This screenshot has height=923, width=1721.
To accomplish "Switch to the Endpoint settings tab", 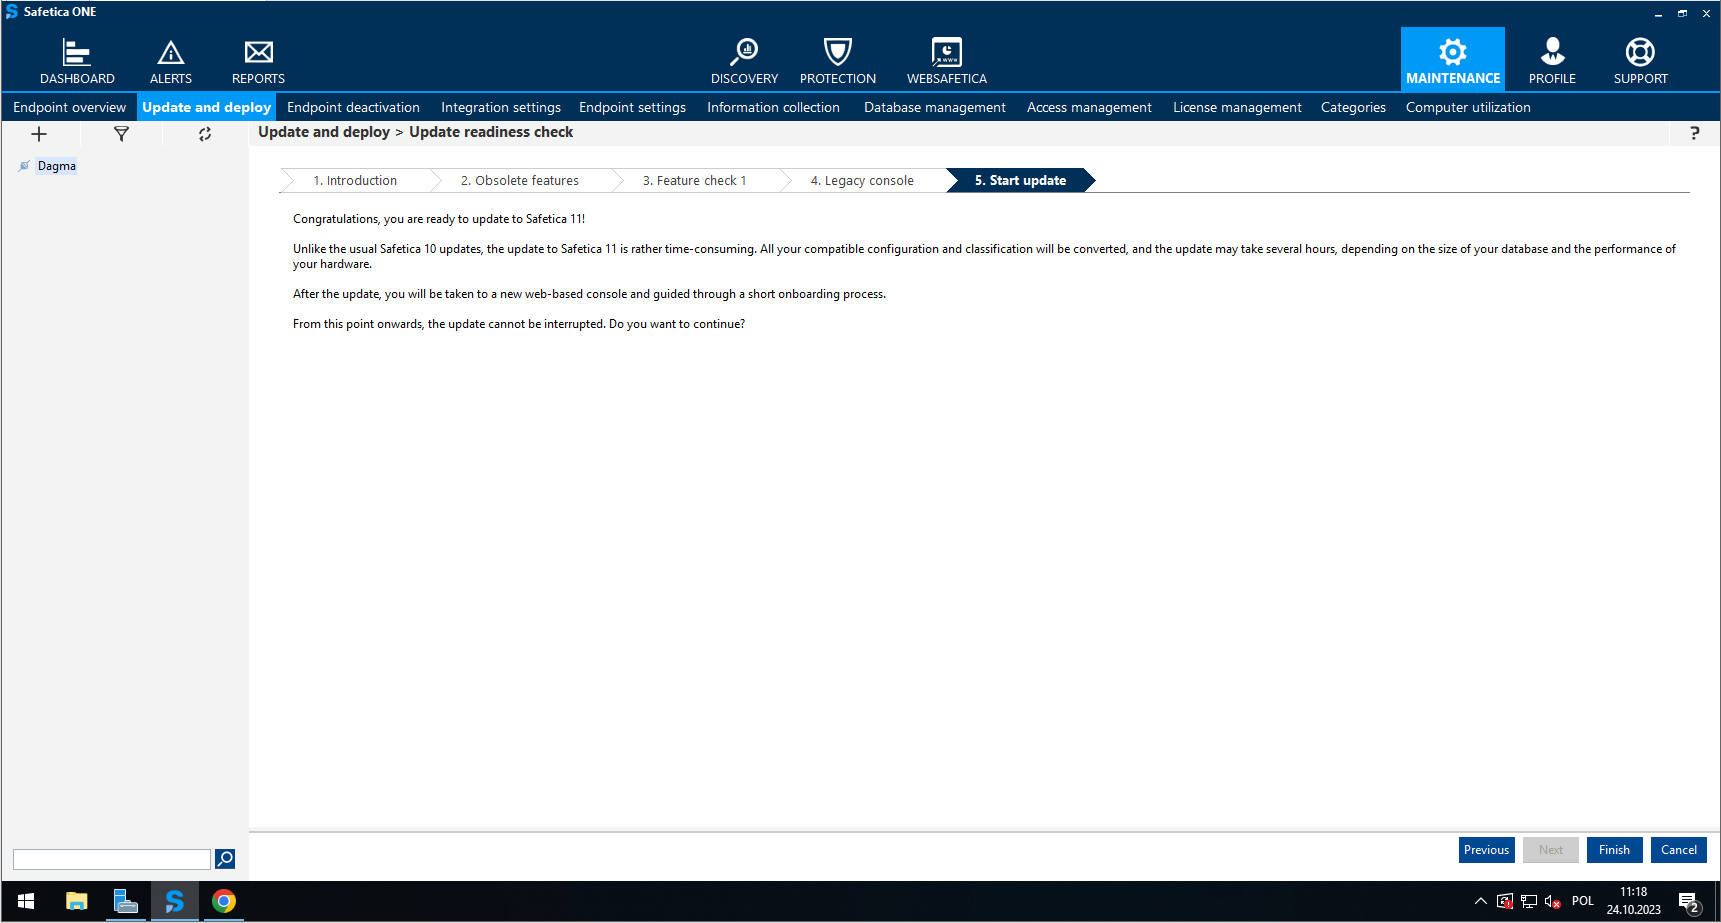I will click(x=632, y=107).
